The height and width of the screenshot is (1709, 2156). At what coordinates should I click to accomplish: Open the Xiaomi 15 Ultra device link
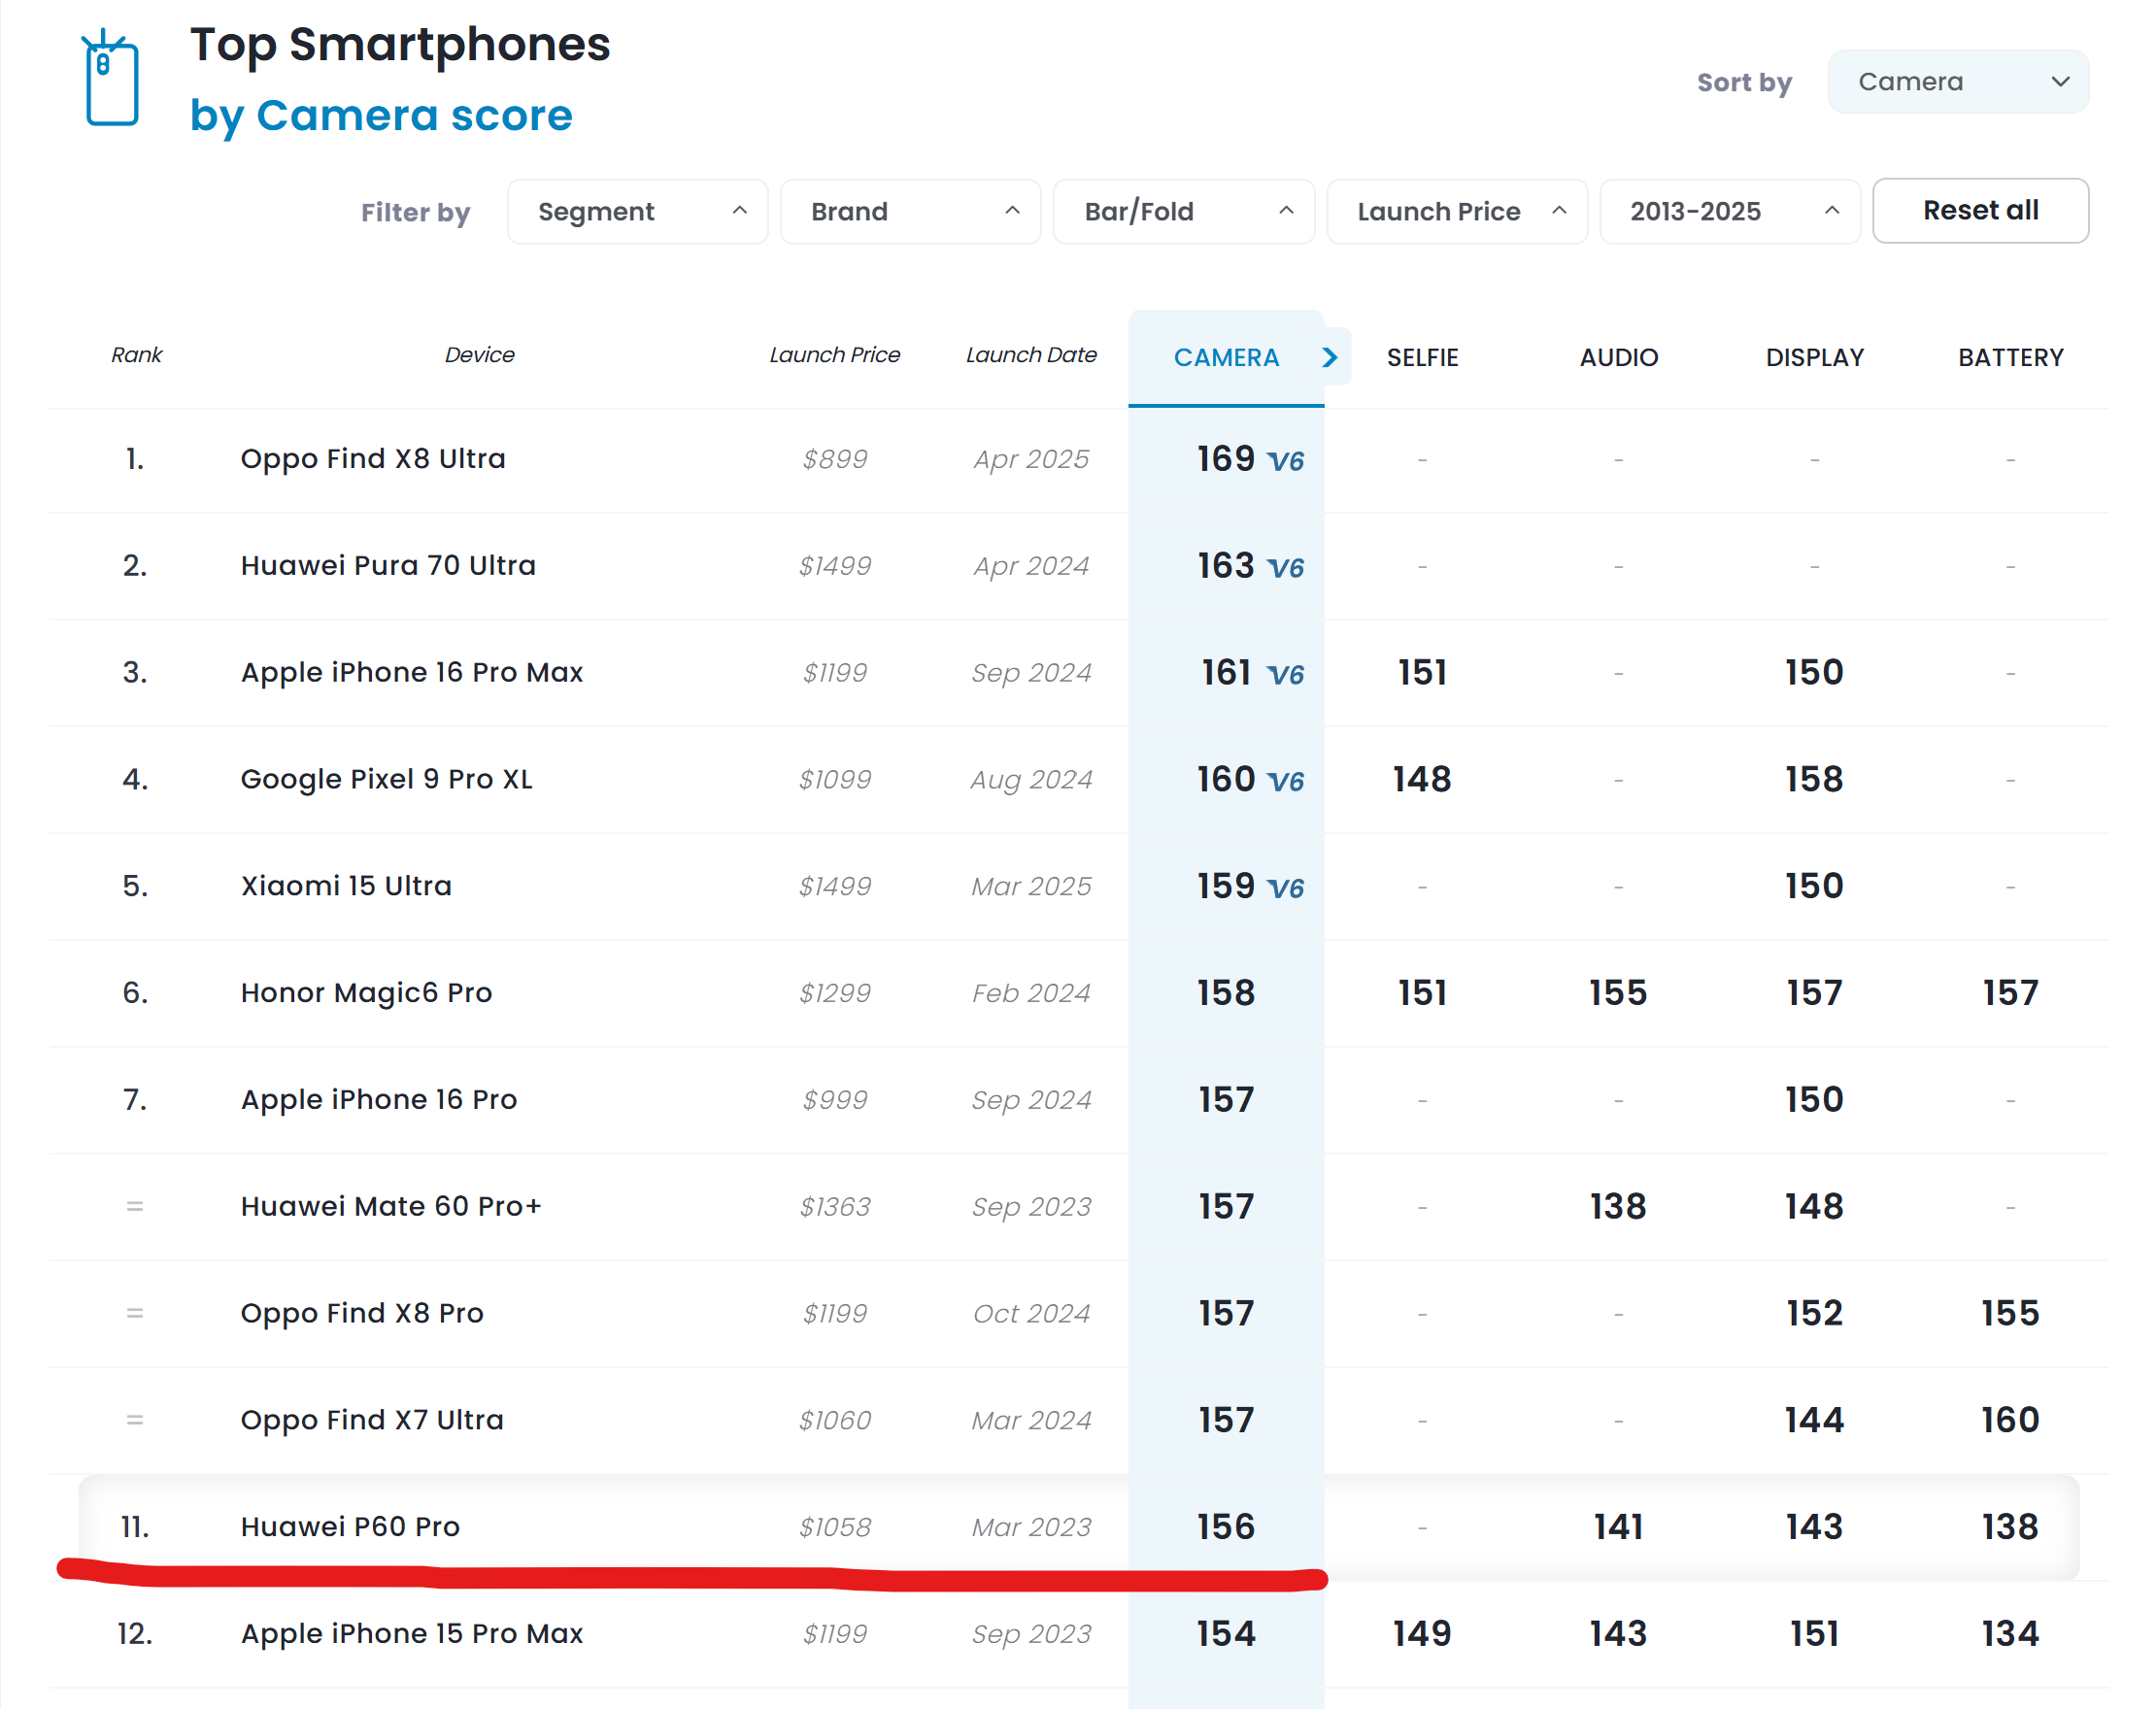point(346,886)
